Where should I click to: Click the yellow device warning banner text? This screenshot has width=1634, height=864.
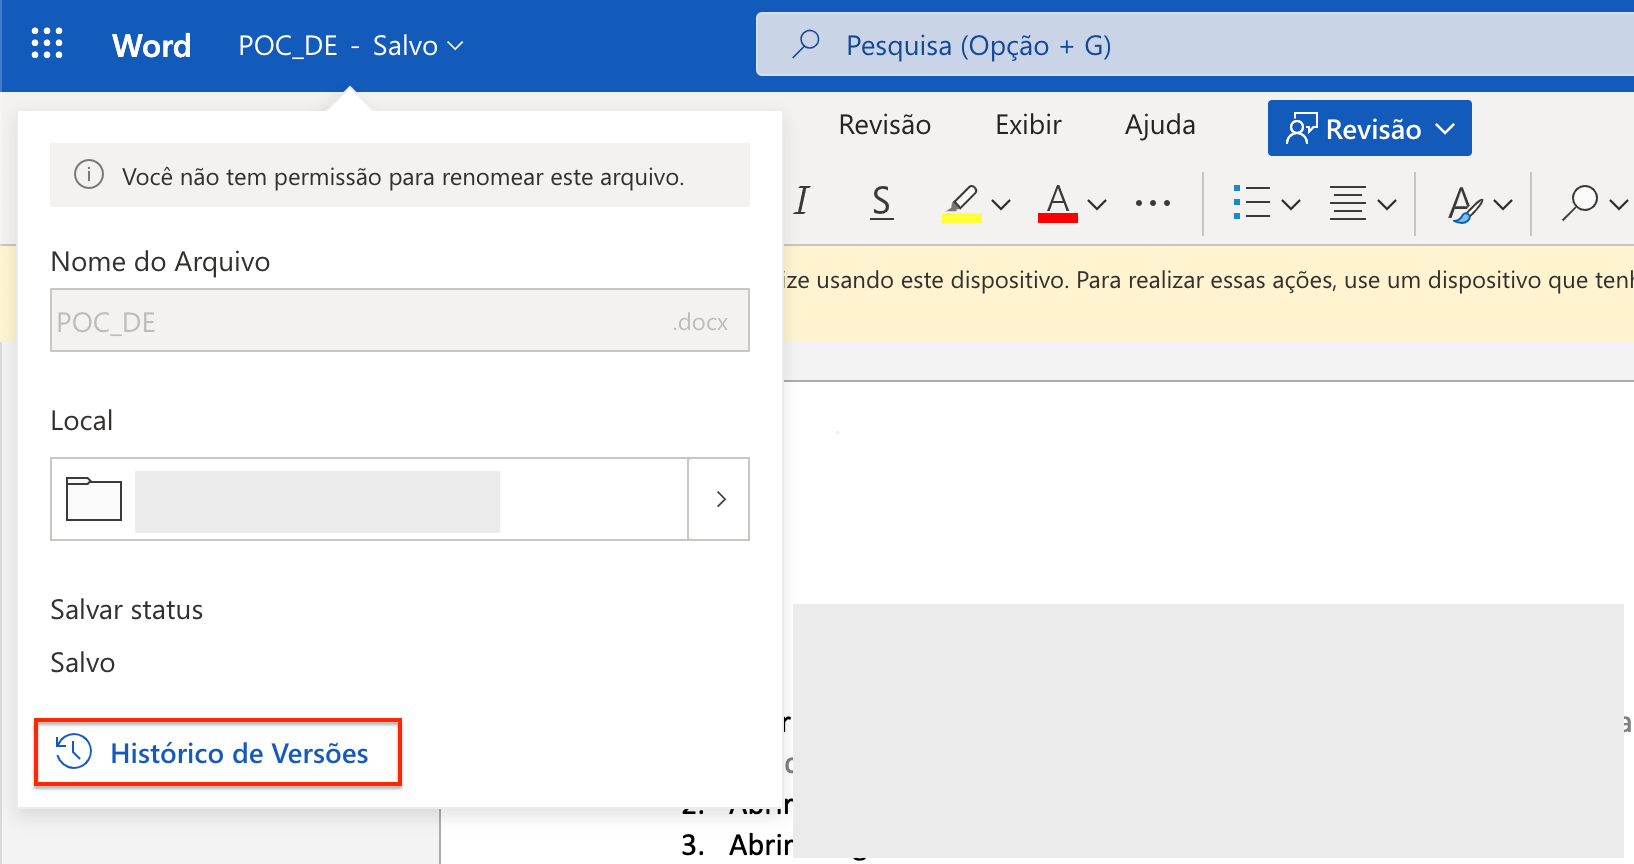coord(1209,280)
